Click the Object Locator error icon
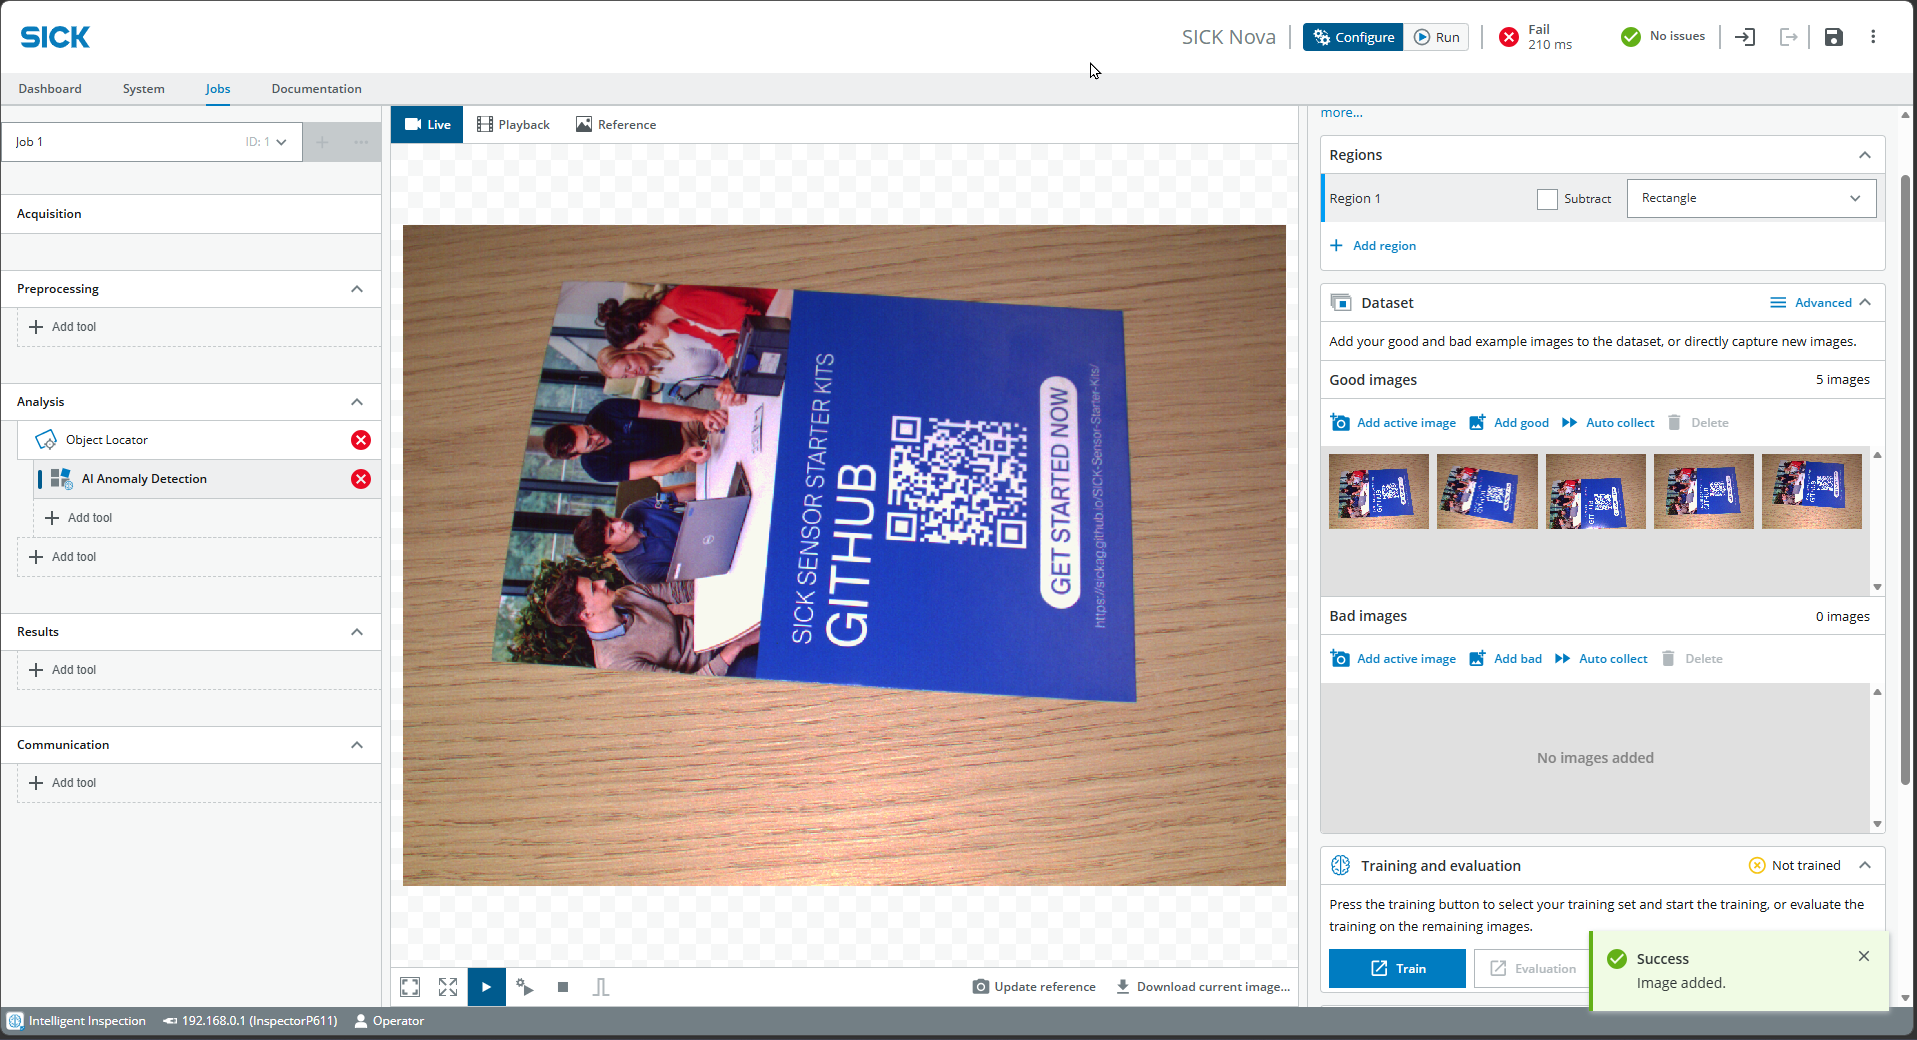1917x1040 pixels. pyautogui.click(x=361, y=440)
